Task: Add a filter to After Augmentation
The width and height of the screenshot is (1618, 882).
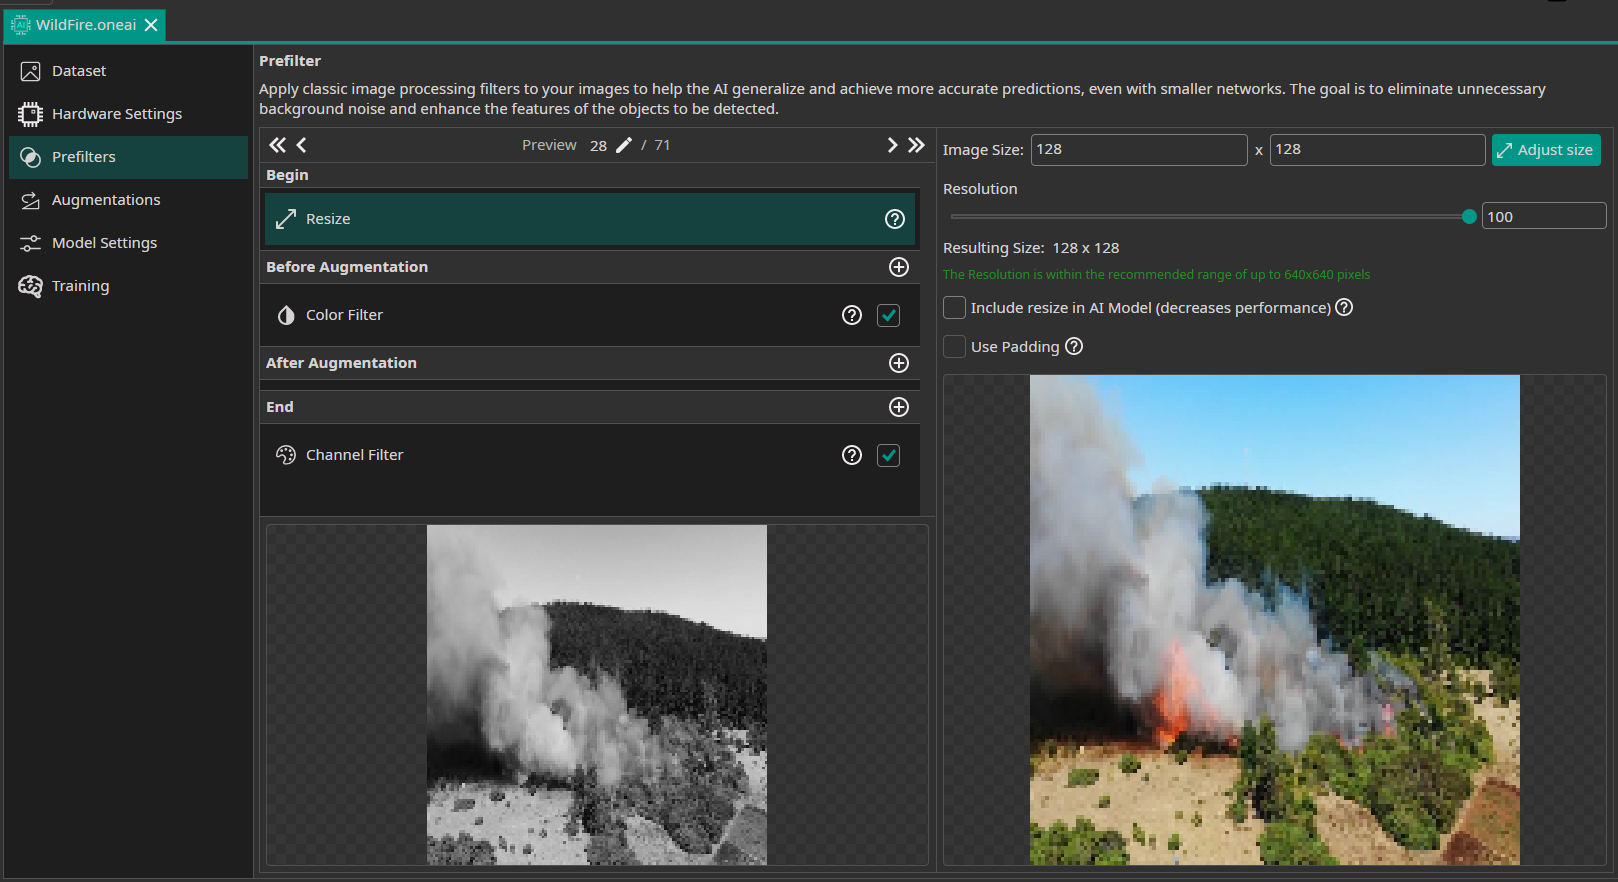Action: click(899, 363)
